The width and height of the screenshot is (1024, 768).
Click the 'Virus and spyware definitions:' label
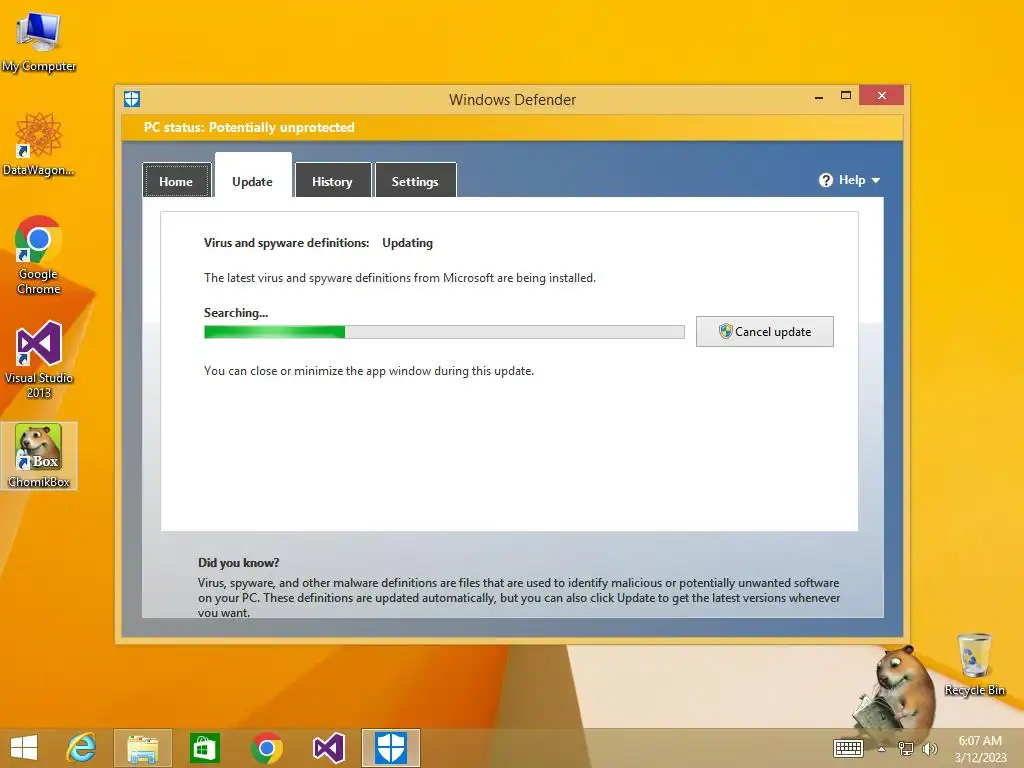pyautogui.click(x=287, y=243)
